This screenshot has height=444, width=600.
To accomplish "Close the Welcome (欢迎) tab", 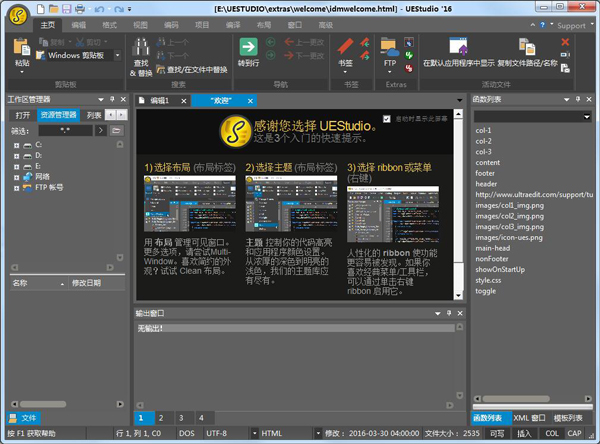I will [250, 101].
